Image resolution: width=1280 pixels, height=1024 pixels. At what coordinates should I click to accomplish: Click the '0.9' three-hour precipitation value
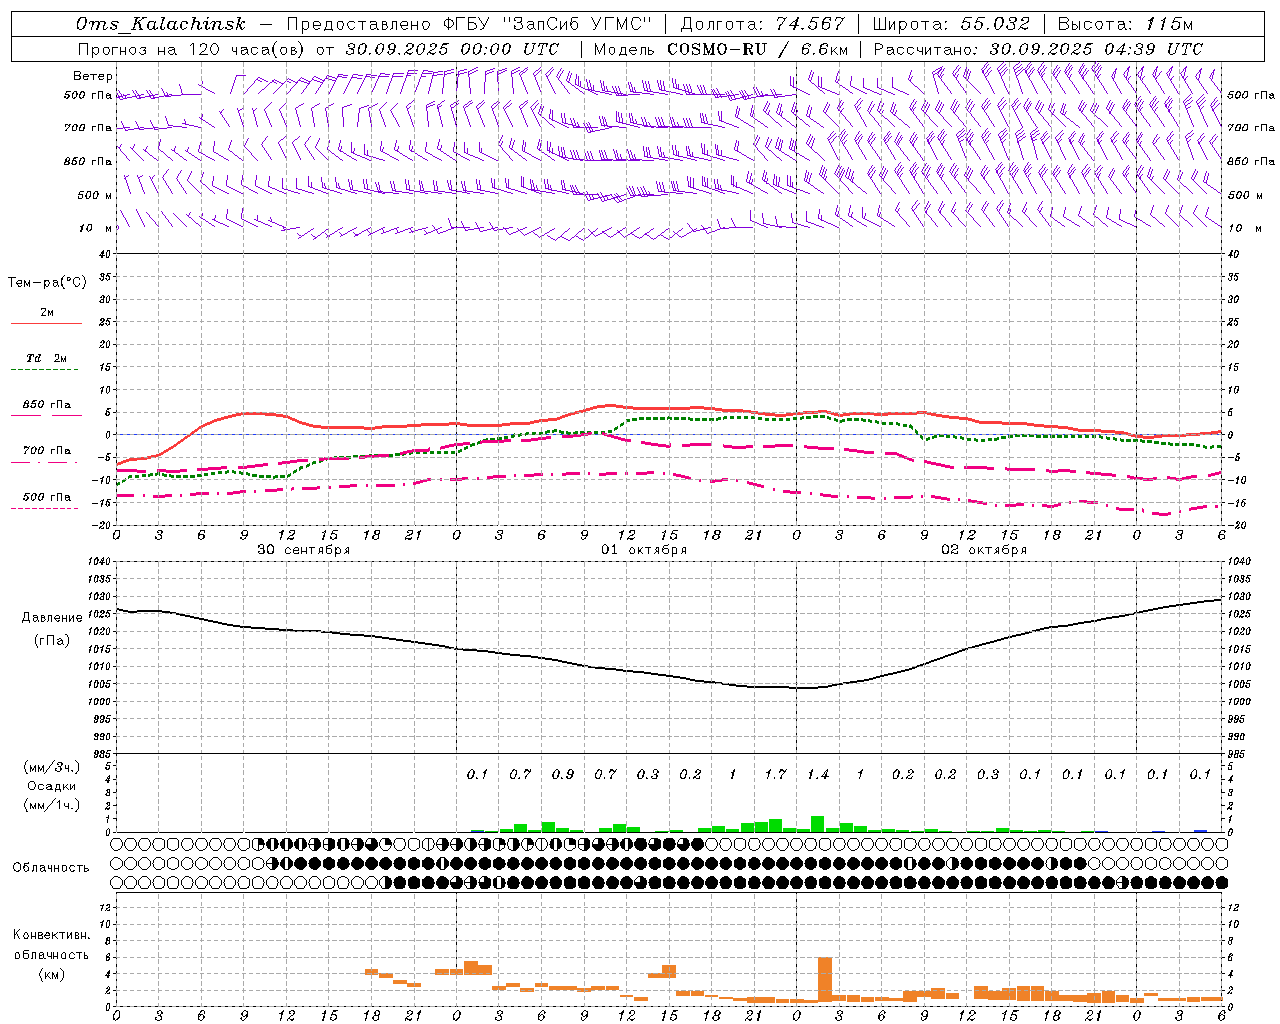[563, 774]
